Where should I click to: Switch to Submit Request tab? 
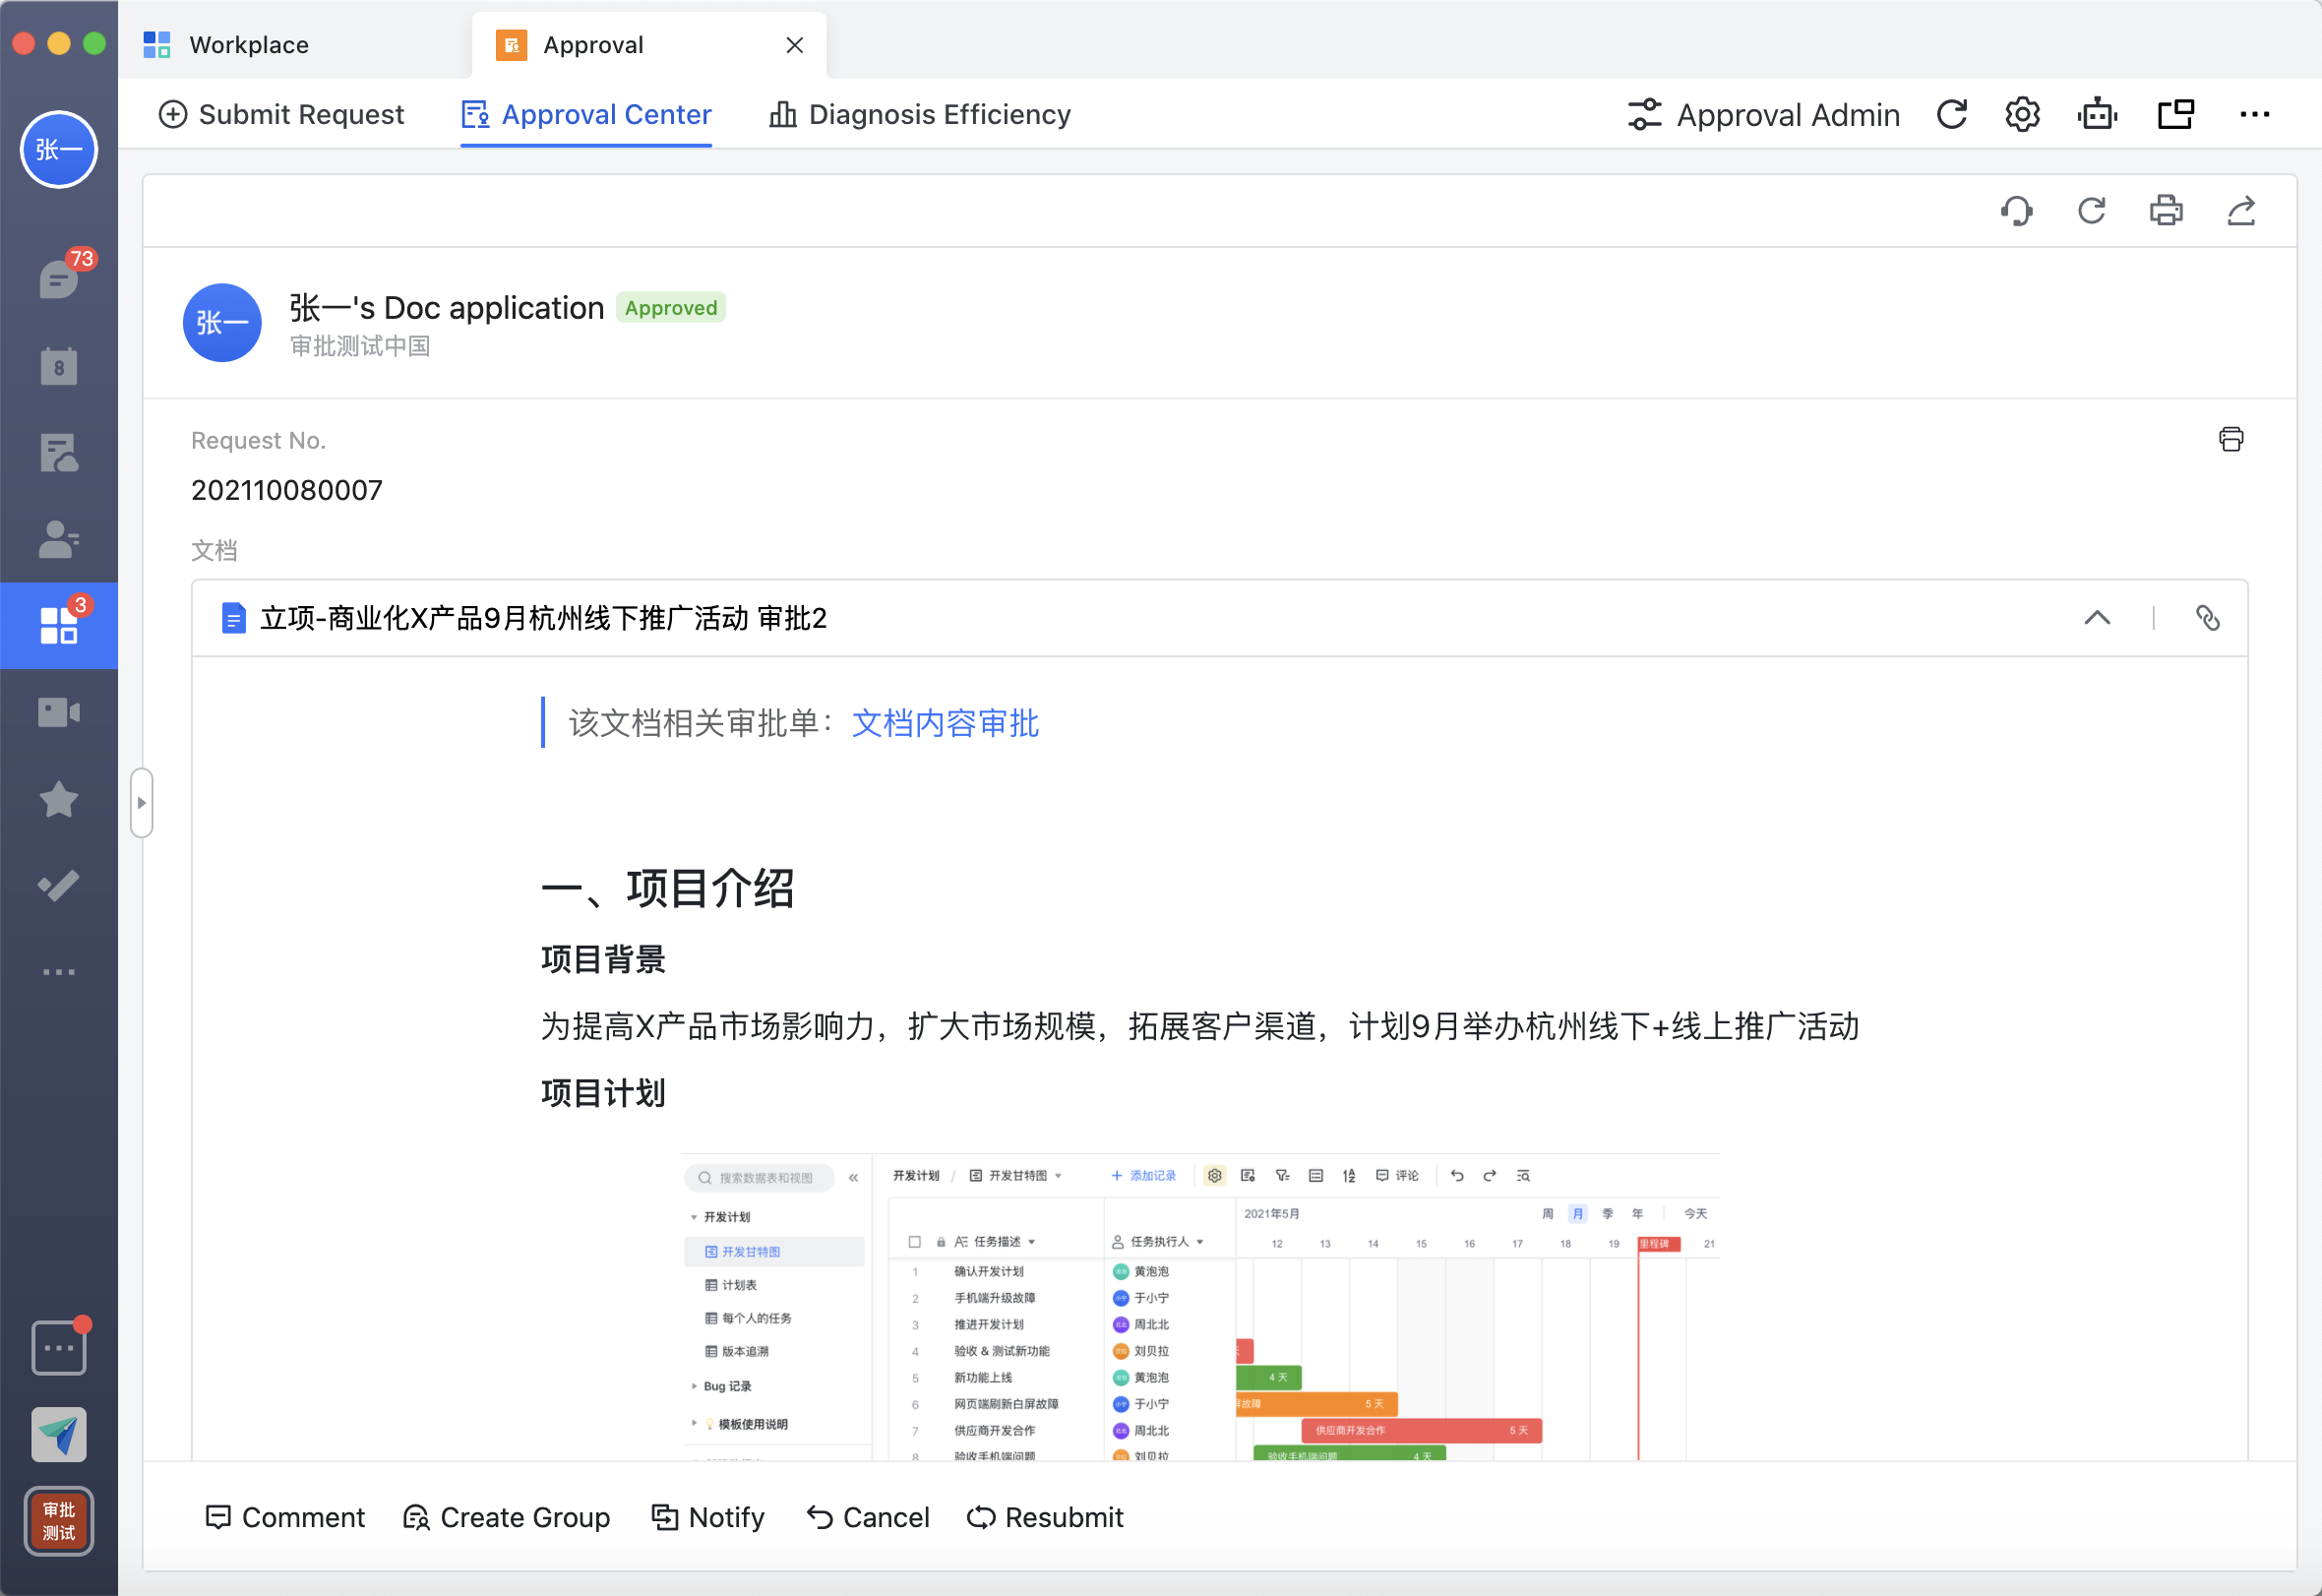click(281, 115)
